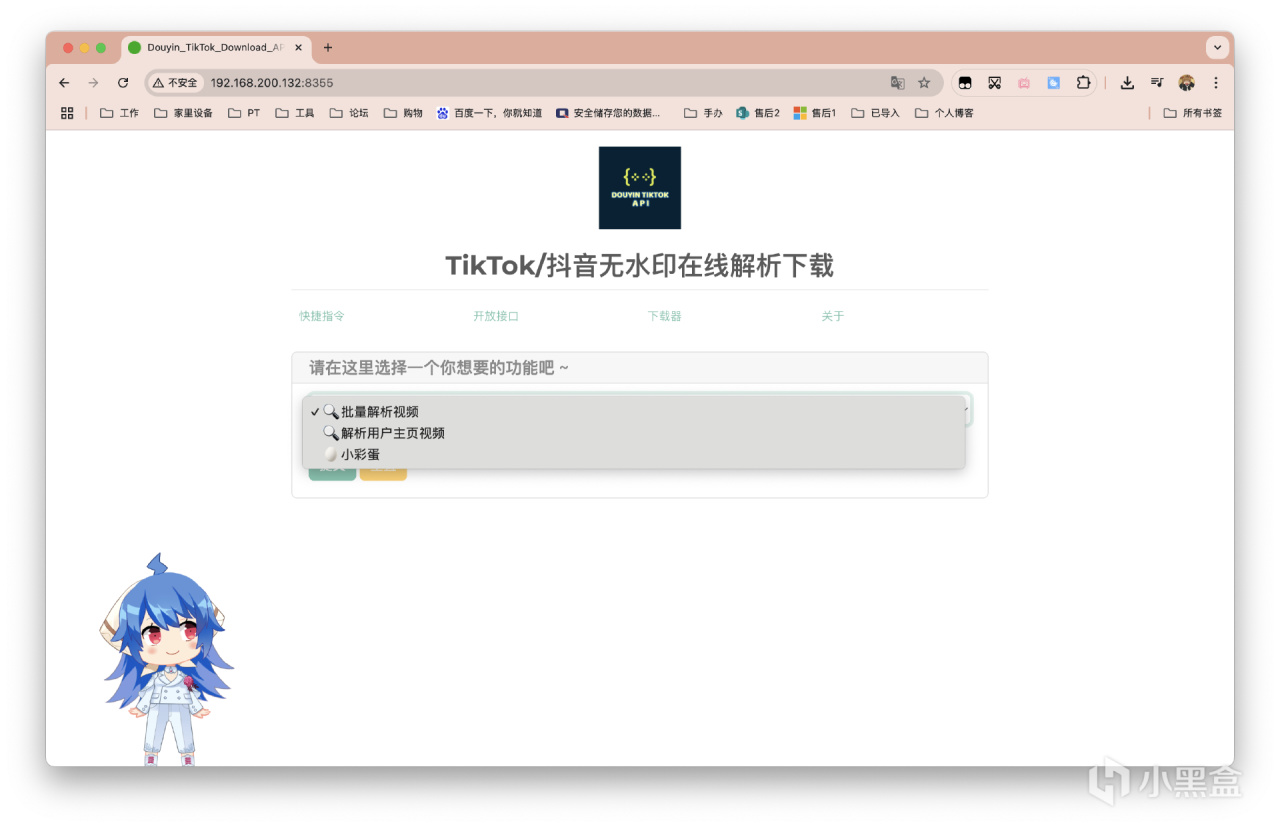
Task: Open the 购物 bookmark folder
Action: click(x=403, y=113)
